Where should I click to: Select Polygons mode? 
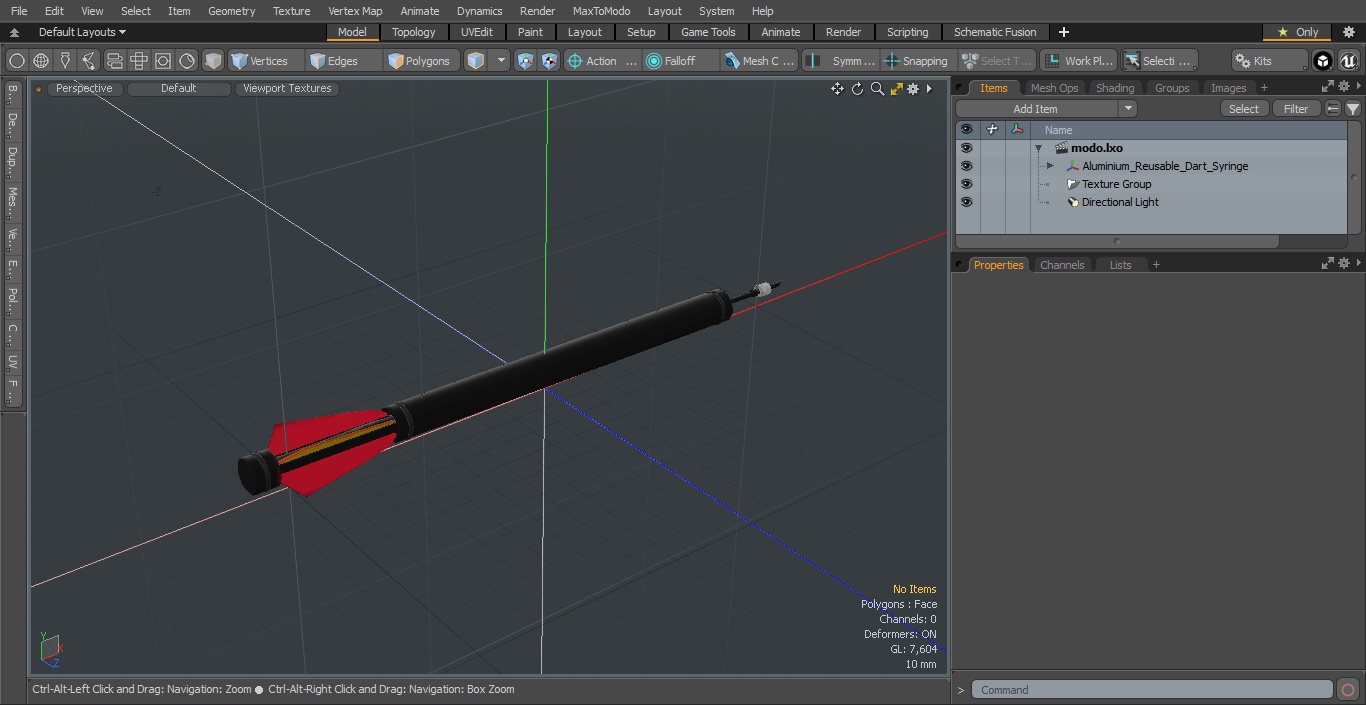pos(421,61)
